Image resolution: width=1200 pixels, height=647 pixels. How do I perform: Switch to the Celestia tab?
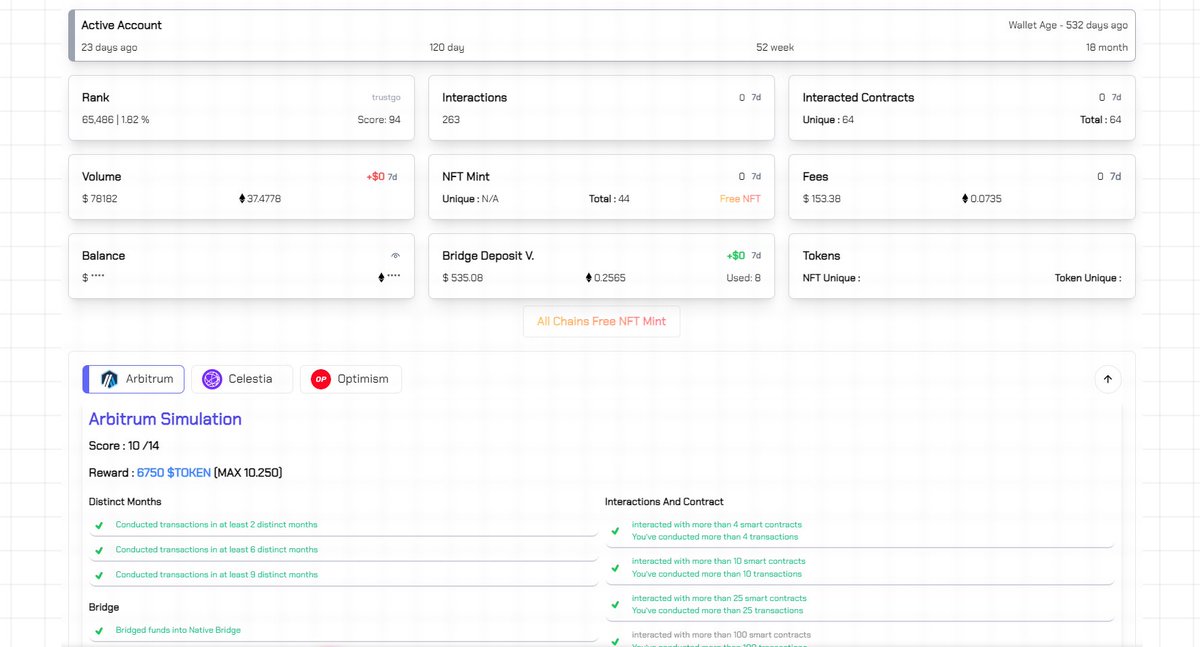tap(242, 379)
